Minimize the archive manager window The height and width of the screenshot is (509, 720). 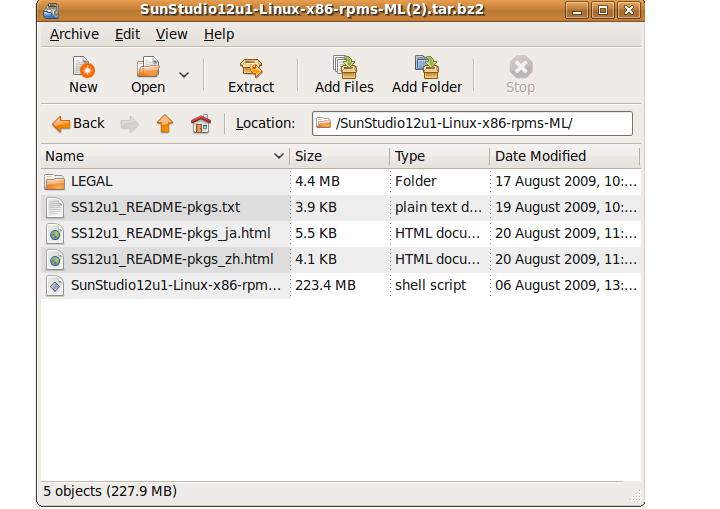click(577, 10)
